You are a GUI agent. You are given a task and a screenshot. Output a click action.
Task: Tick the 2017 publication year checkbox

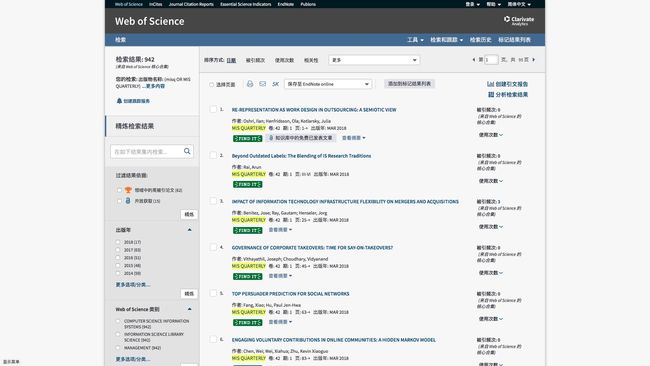coord(118,250)
